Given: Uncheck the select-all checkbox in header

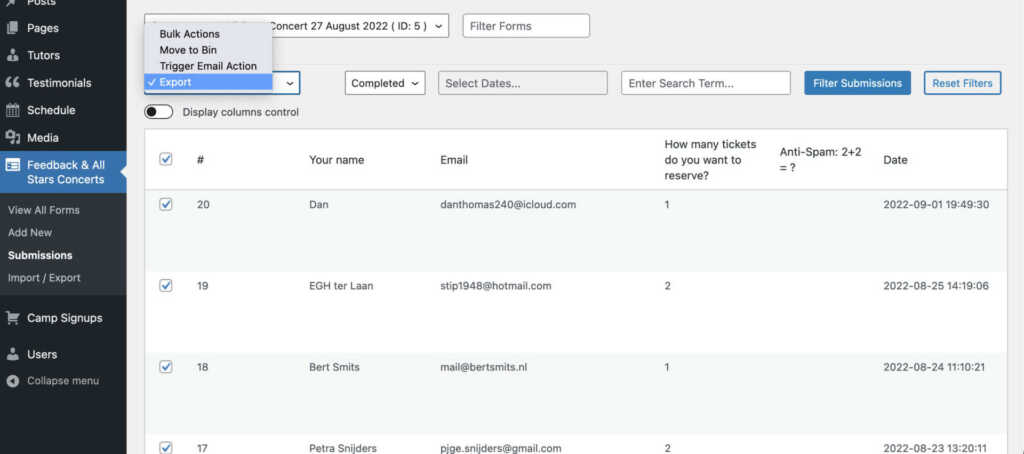Looking at the screenshot, I should [x=166, y=159].
